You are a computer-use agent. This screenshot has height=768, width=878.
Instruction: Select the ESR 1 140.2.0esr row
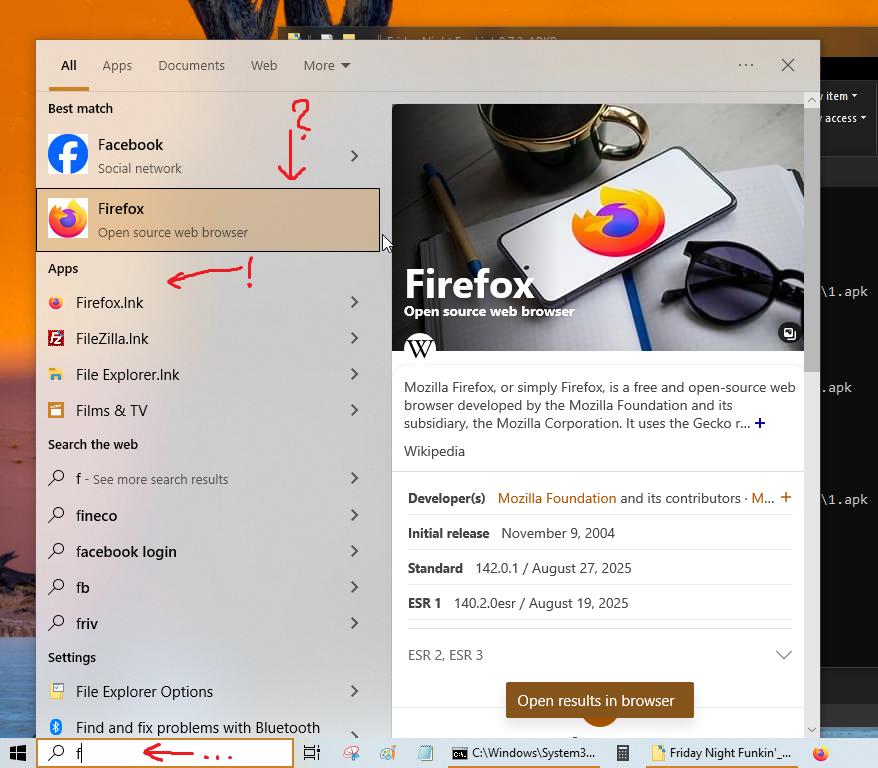click(x=600, y=603)
